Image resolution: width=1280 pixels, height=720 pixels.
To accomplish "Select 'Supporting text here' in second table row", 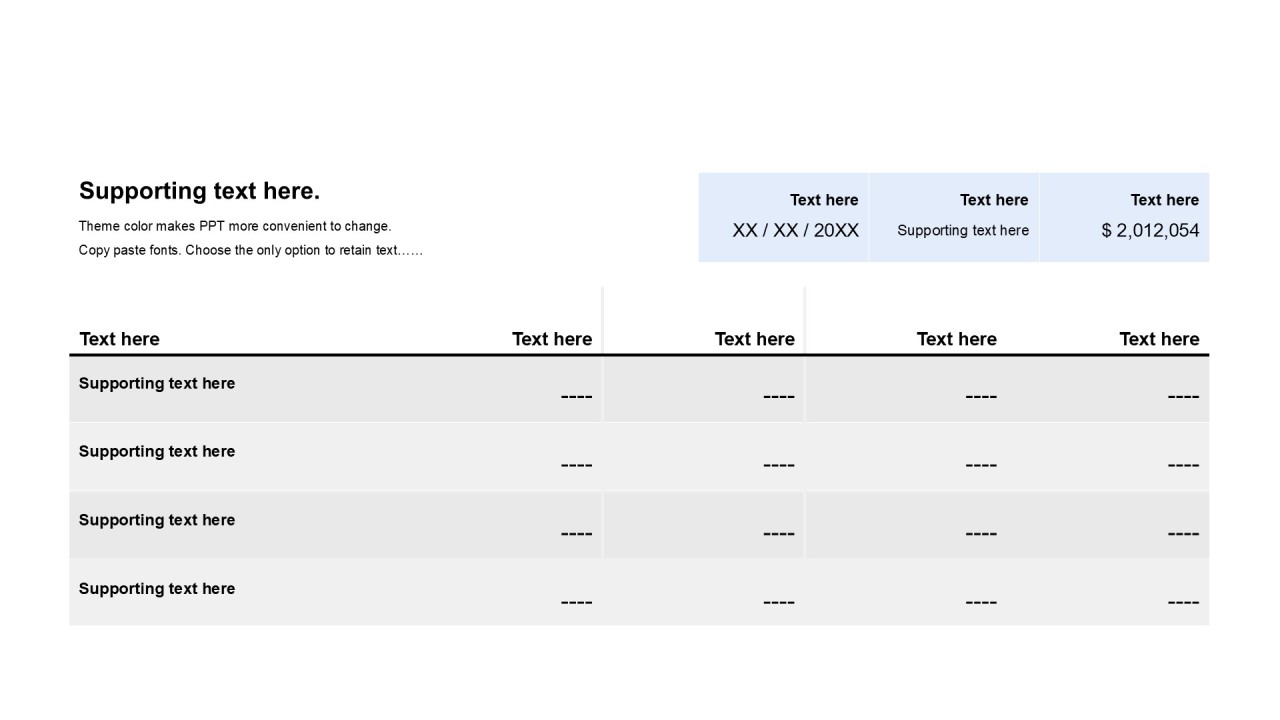I will (x=157, y=451).
